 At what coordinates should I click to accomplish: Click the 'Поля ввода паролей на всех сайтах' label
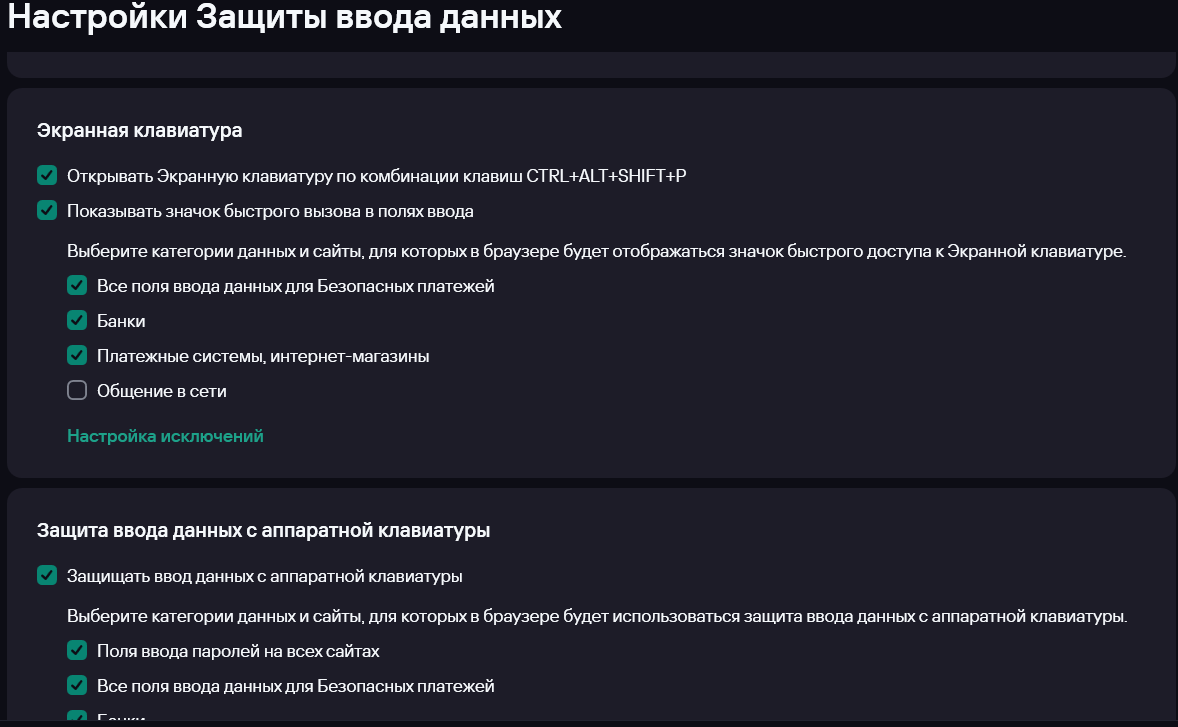(238, 651)
